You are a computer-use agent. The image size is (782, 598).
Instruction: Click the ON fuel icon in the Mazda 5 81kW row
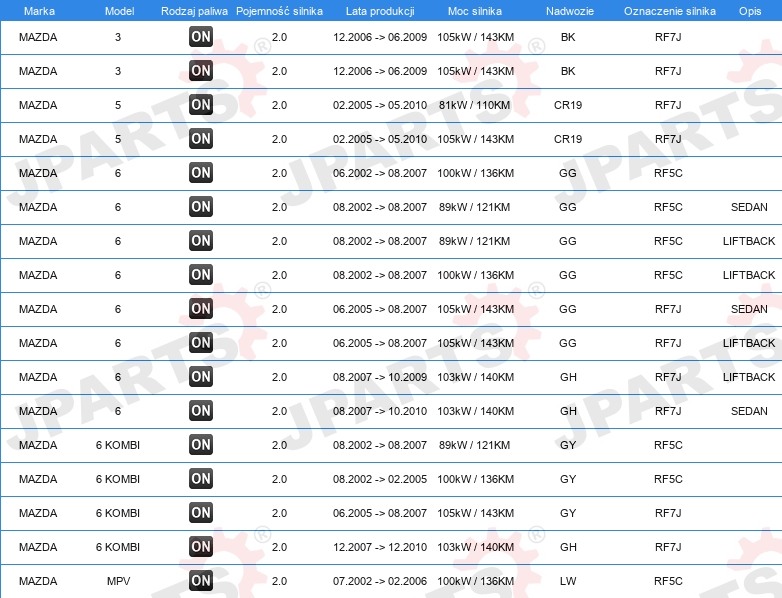coord(201,105)
